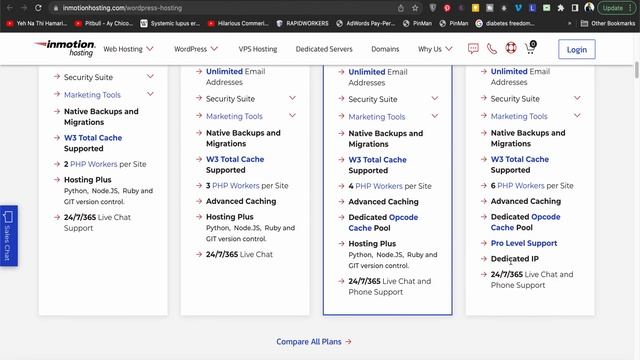
Task: Click PHP Workers link in 6-worker plan
Action: (520, 186)
